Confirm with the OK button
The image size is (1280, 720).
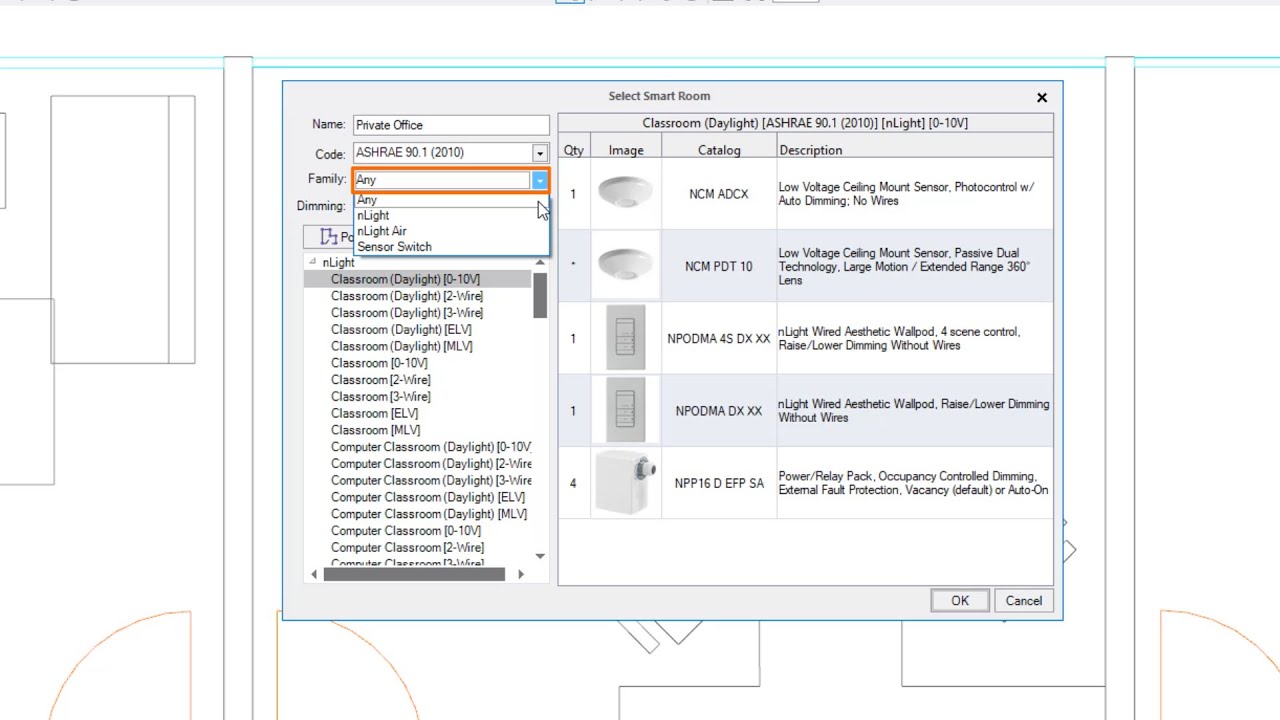coord(960,601)
